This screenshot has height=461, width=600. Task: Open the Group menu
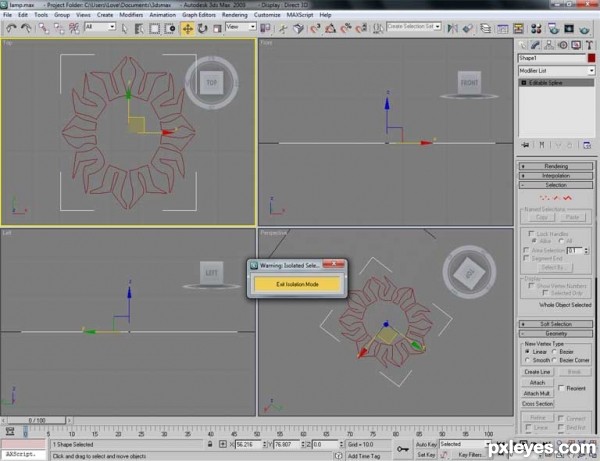click(x=62, y=15)
